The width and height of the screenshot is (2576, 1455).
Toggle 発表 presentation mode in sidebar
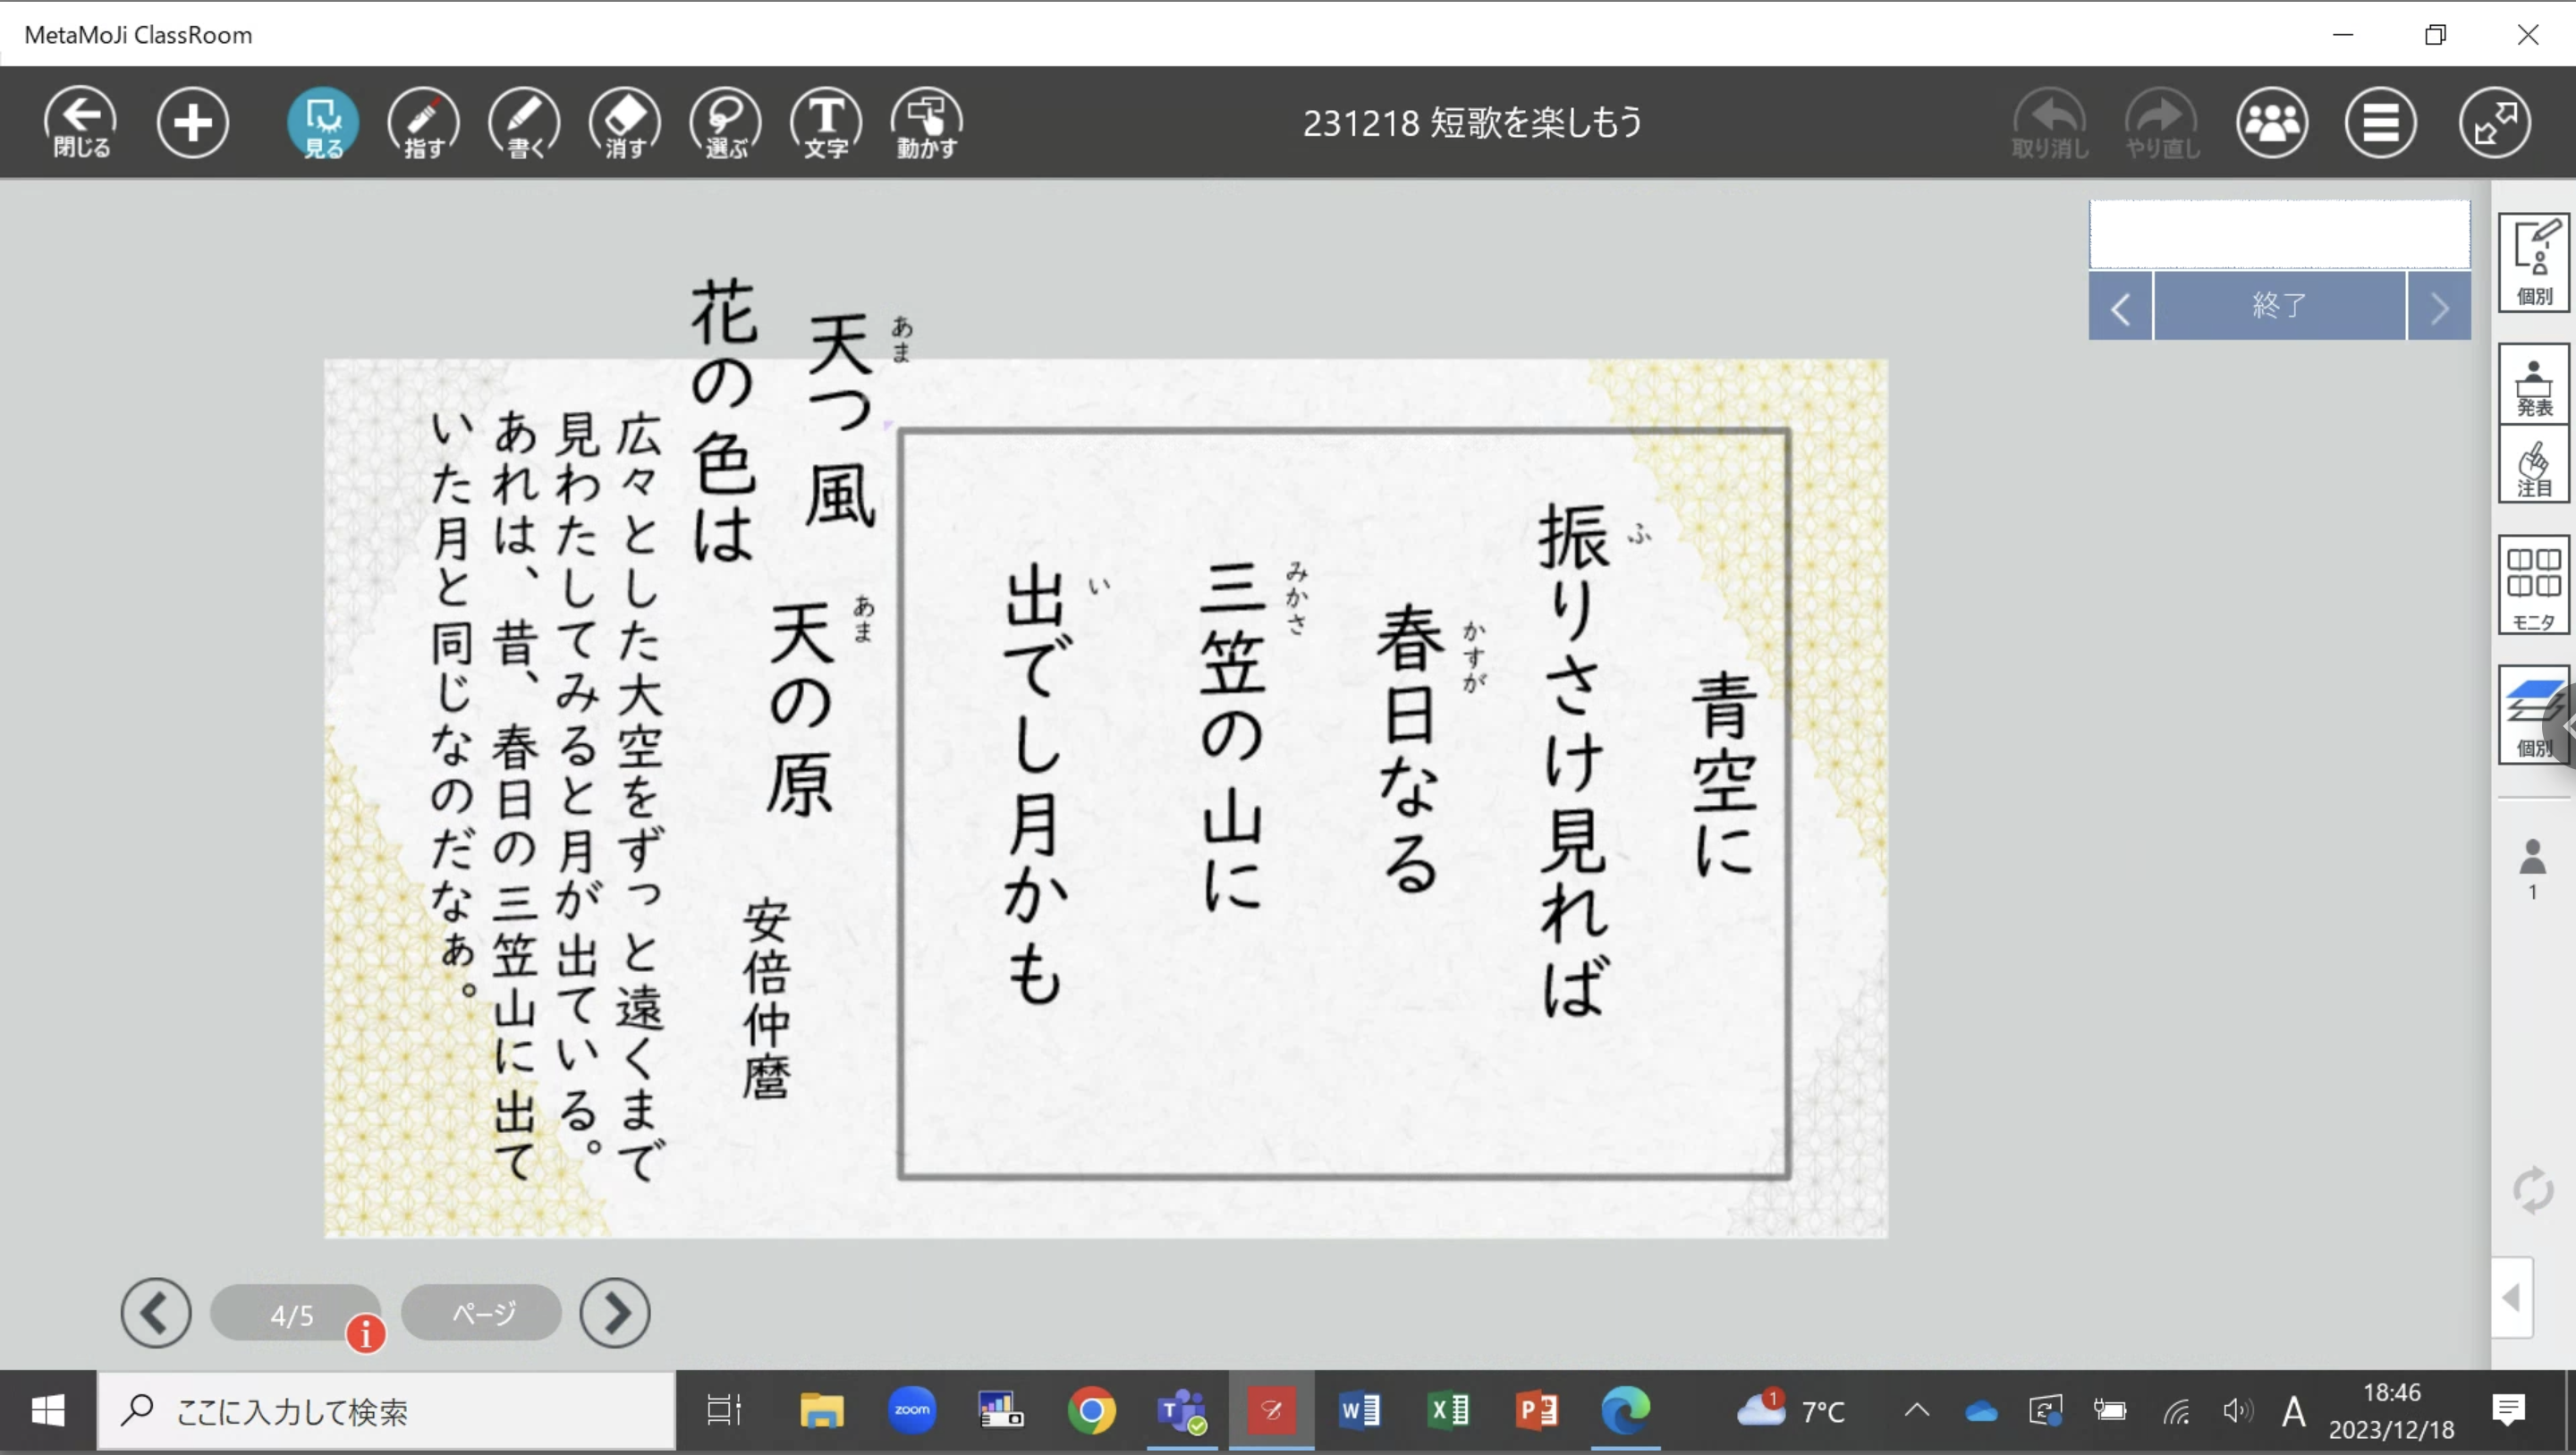[x=2533, y=386]
